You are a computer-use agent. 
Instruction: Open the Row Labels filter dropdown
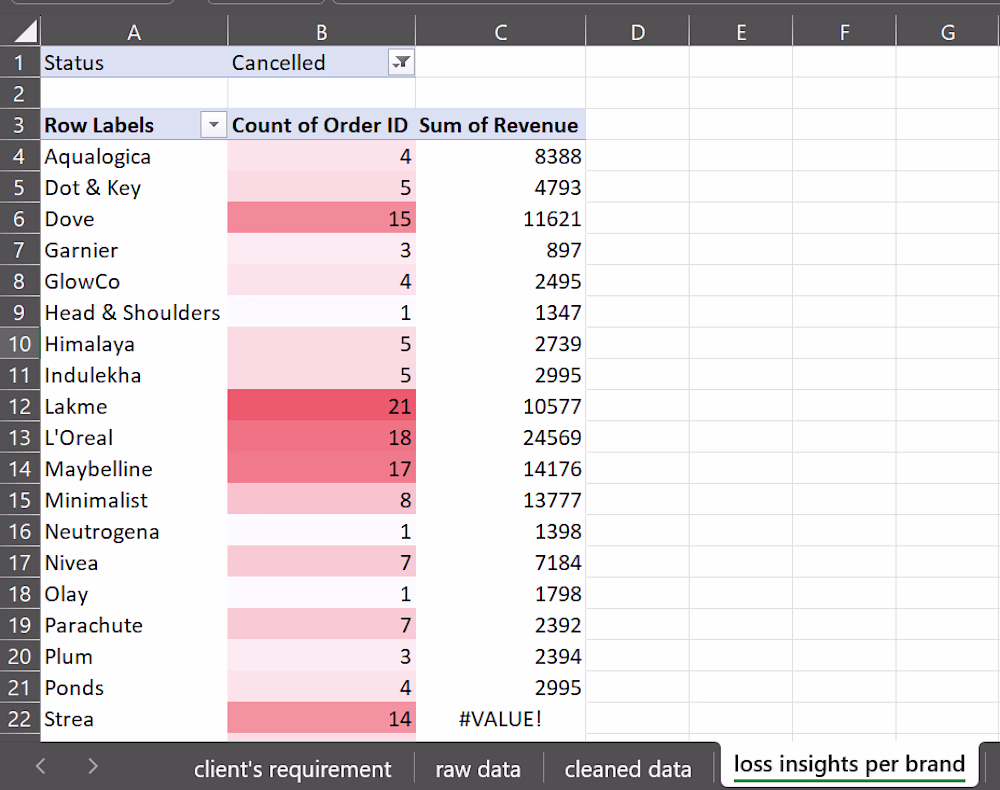point(214,125)
